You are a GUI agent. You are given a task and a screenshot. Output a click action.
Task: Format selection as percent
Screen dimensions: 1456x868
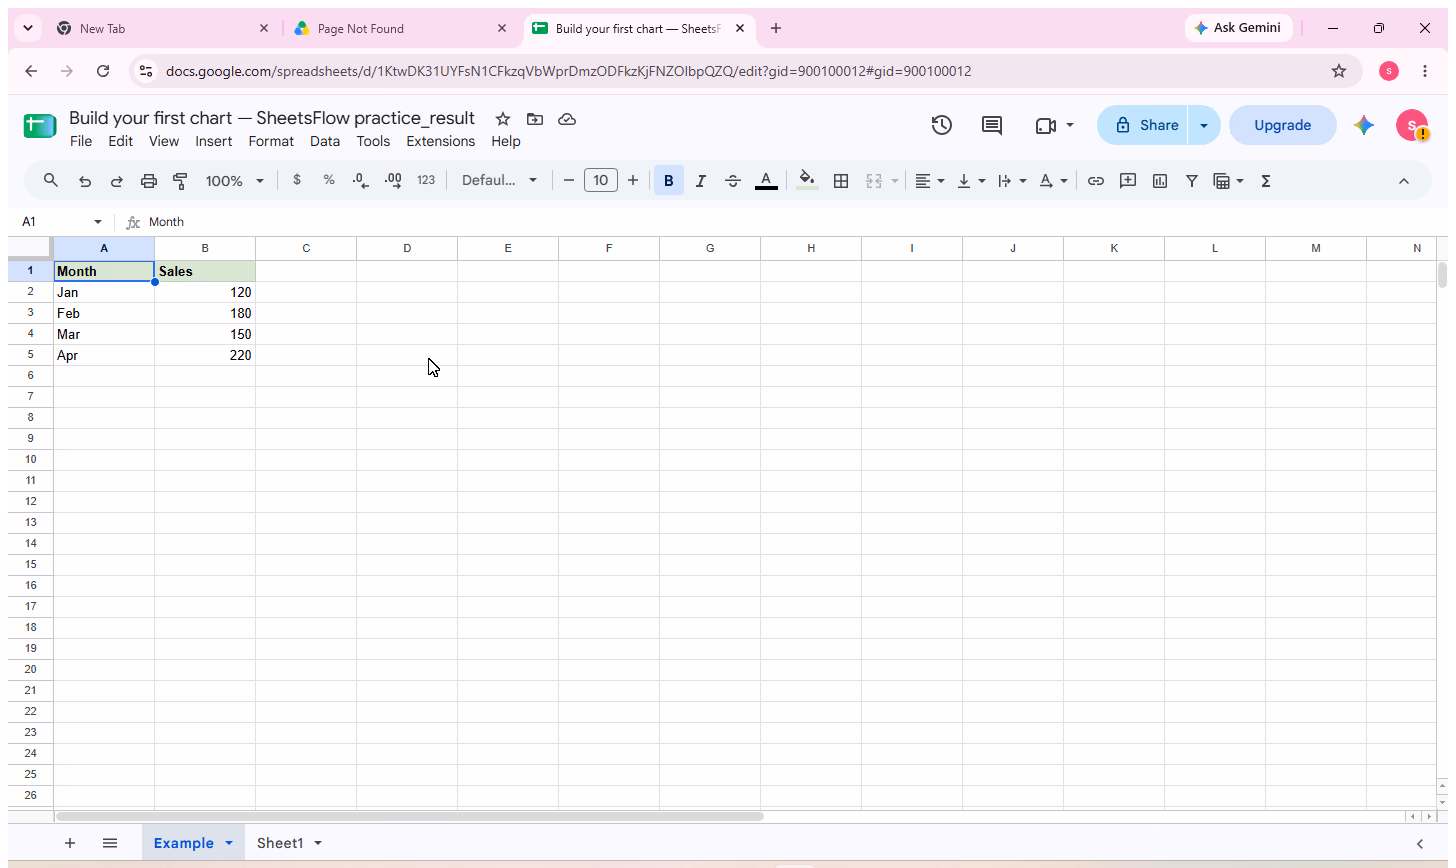(329, 180)
